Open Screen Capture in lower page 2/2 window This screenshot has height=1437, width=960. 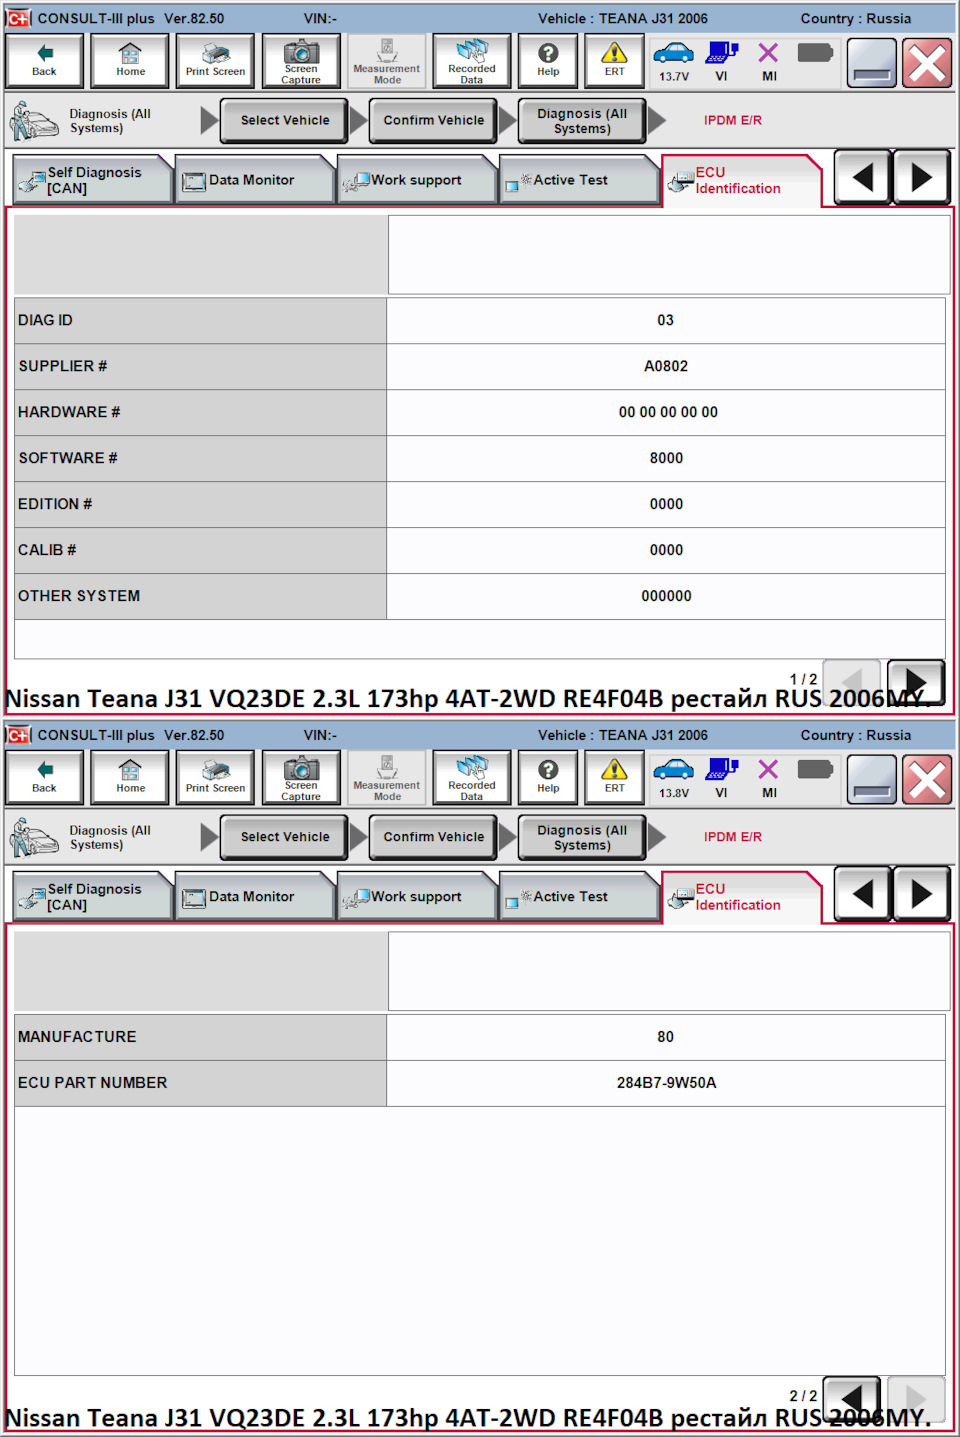point(301,777)
